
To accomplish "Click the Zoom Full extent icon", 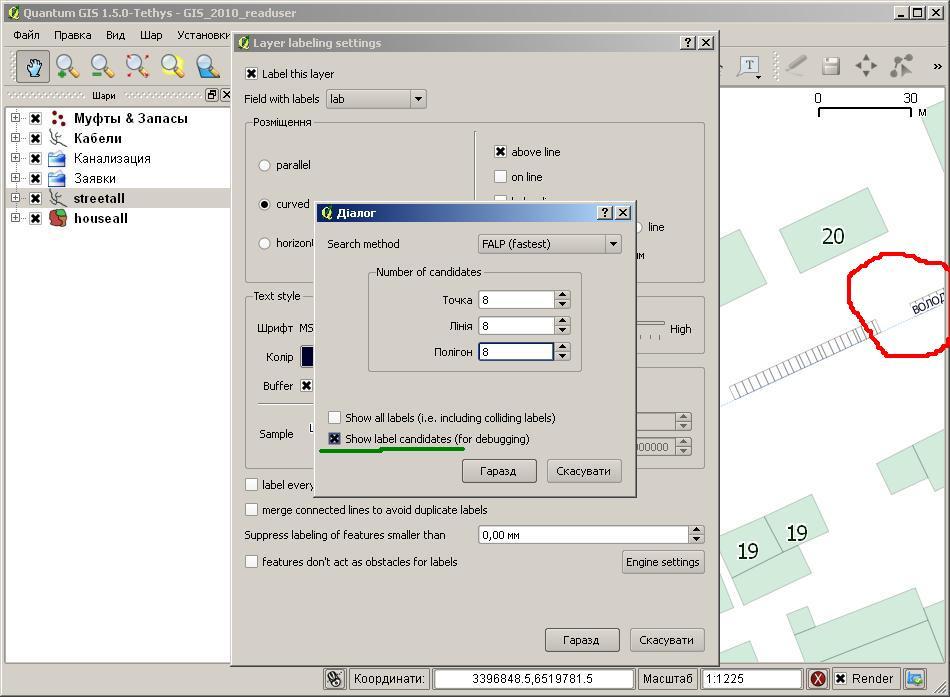I will point(137,67).
